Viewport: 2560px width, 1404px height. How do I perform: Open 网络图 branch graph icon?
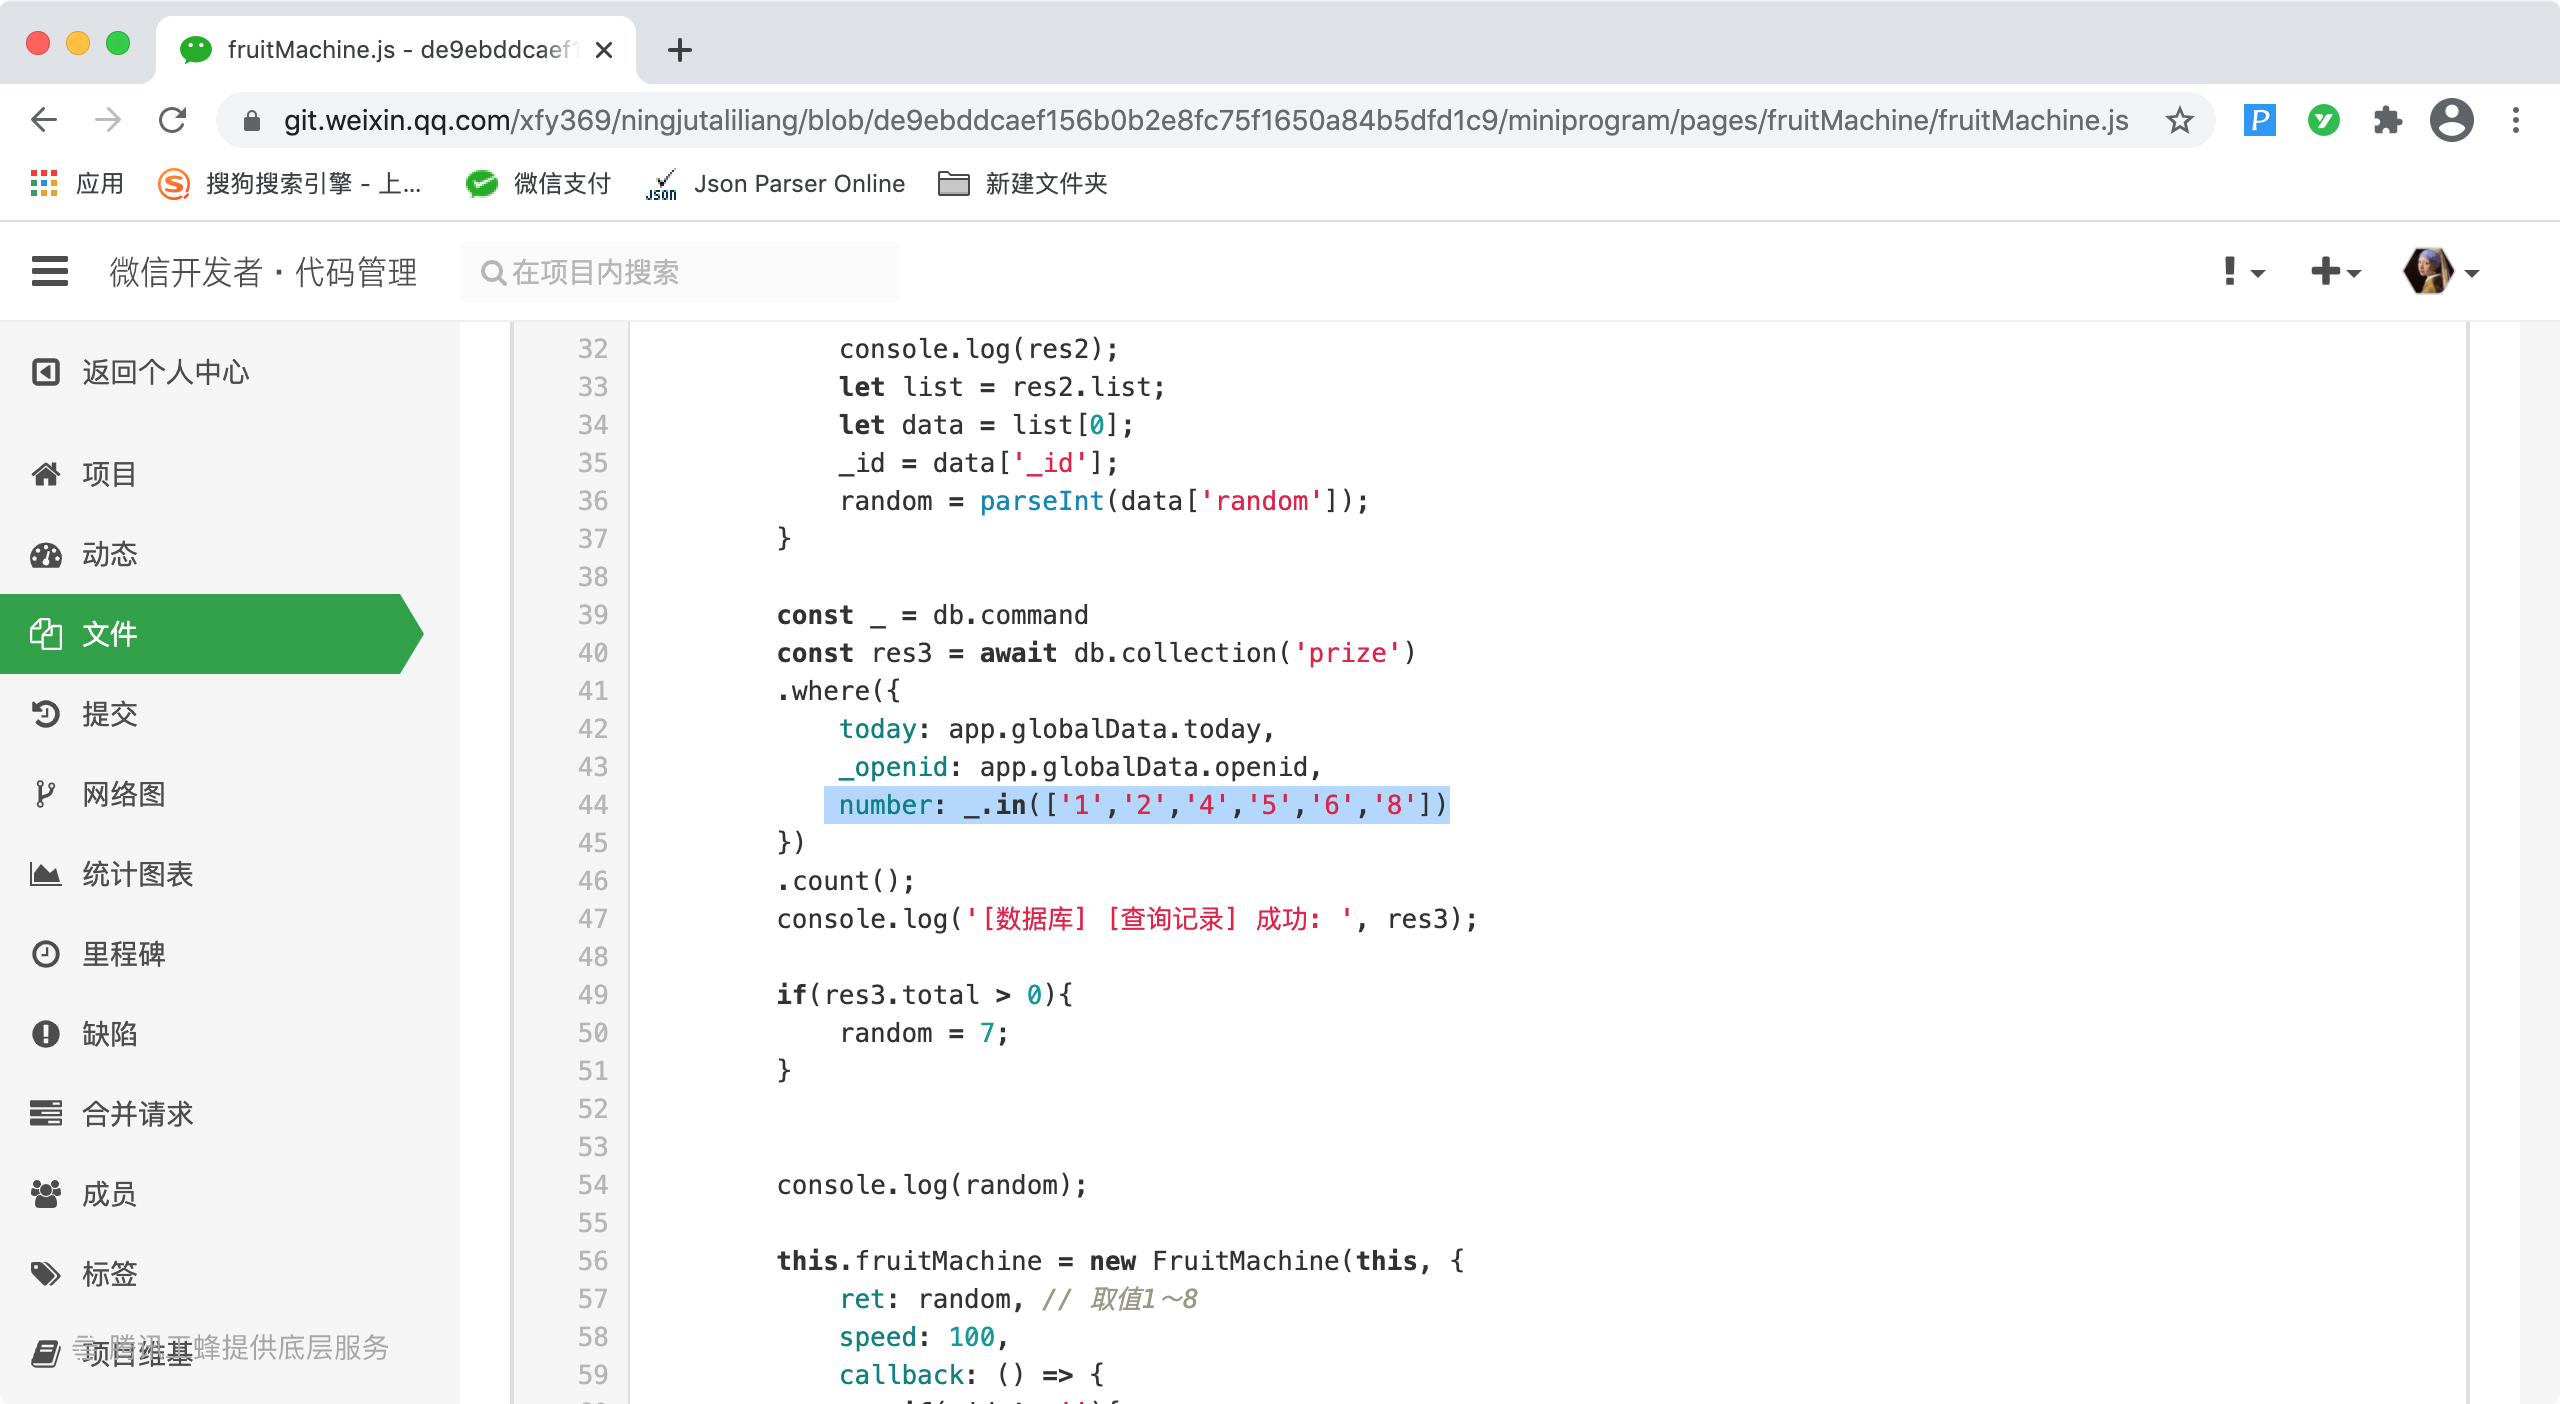point(46,794)
